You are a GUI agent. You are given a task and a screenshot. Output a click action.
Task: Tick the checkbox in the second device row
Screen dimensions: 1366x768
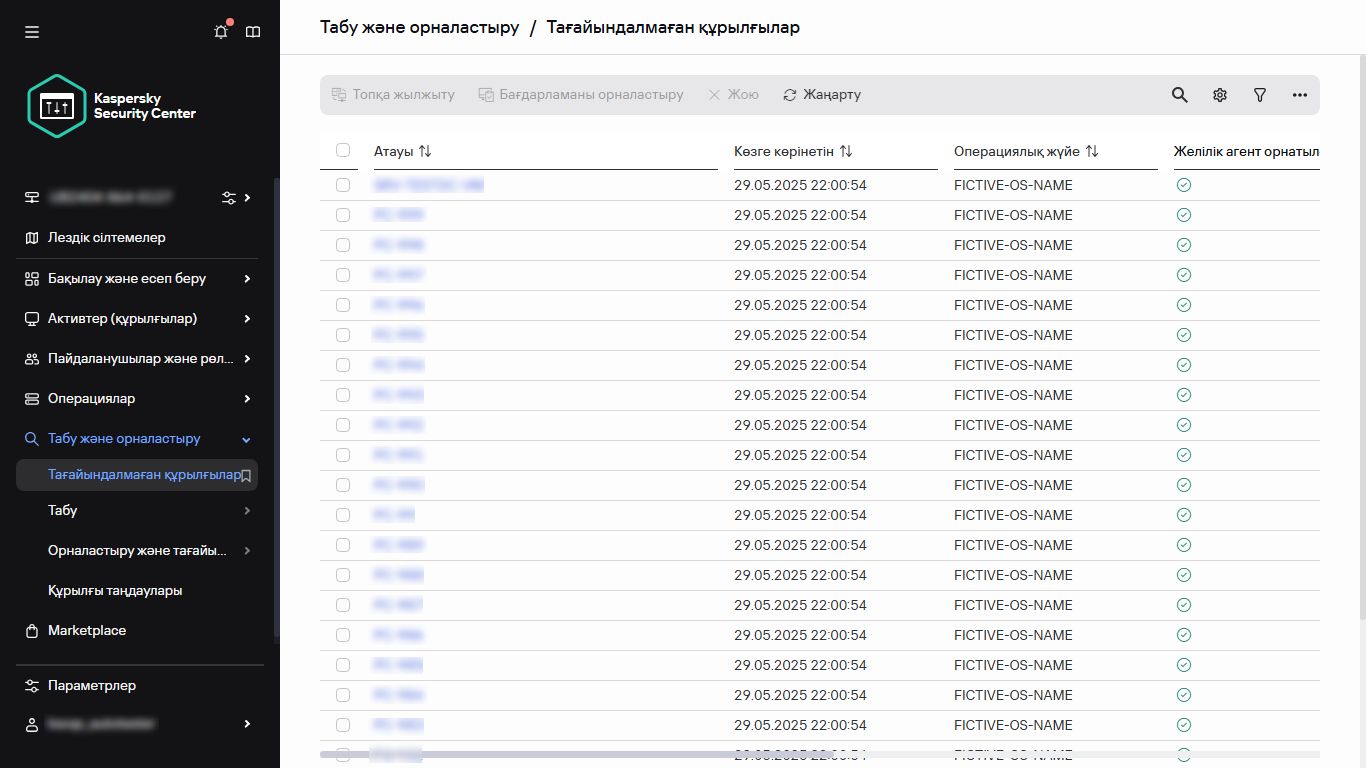[x=343, y=215]
